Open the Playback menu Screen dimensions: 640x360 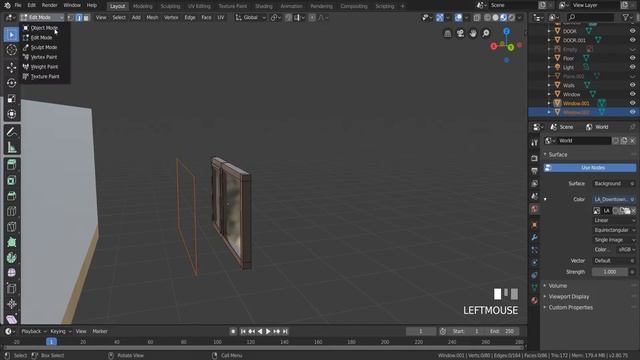pos(33,331)
